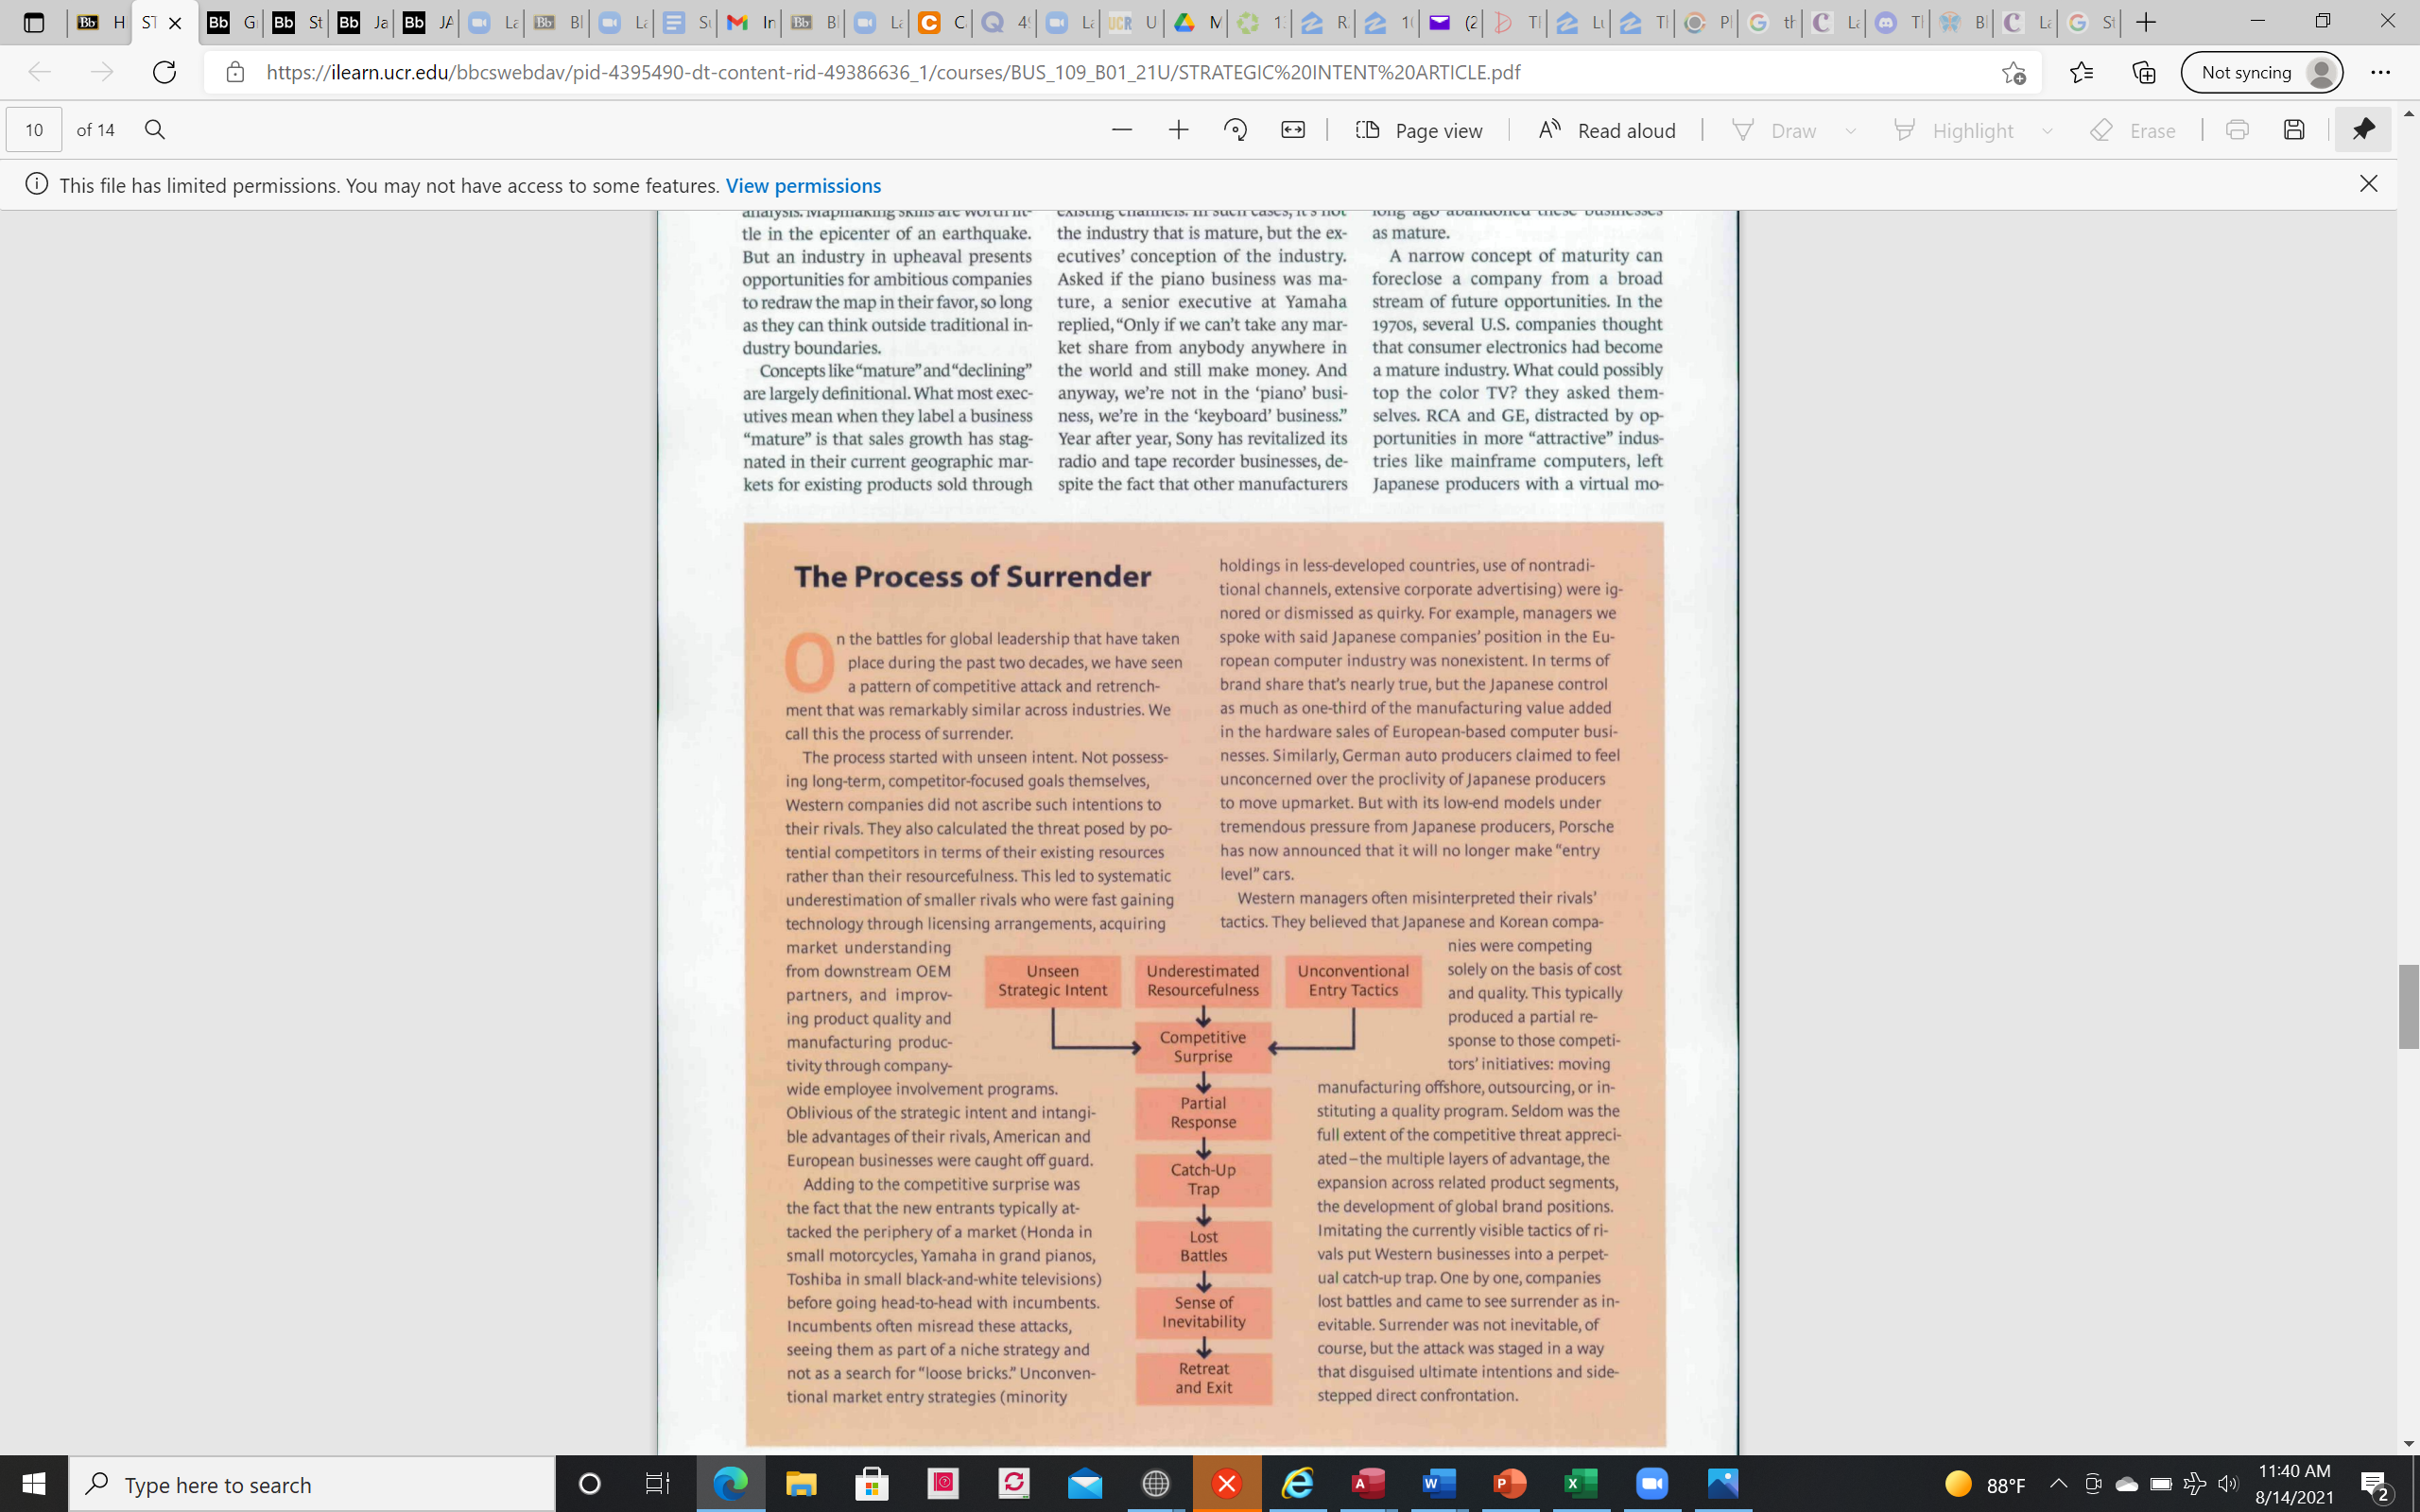Switch to the UCR tab

(x=1133, y=22)
